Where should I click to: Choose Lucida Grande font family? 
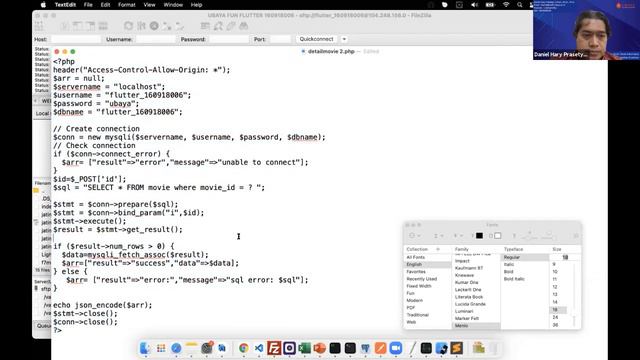(x=470, y=304)
